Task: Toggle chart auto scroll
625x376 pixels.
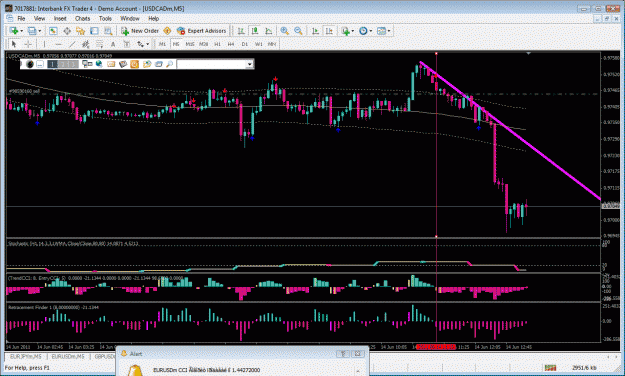Action: pyautogui.click(x=315, y=31)
